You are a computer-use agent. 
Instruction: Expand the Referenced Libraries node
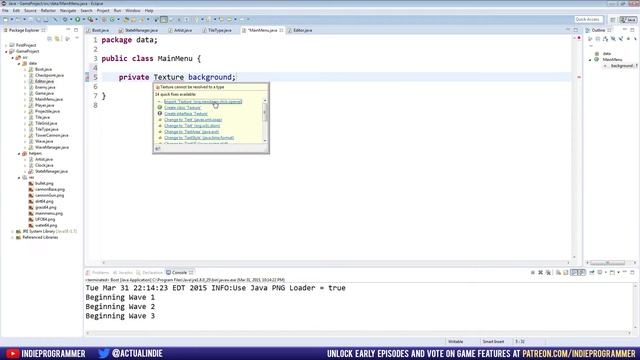point(13,238)
